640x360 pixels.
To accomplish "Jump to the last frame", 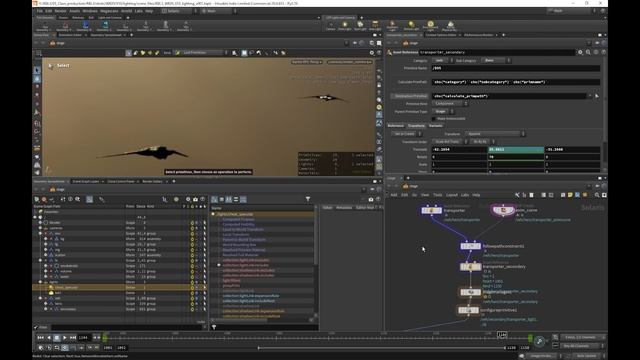I will [73, 338].
